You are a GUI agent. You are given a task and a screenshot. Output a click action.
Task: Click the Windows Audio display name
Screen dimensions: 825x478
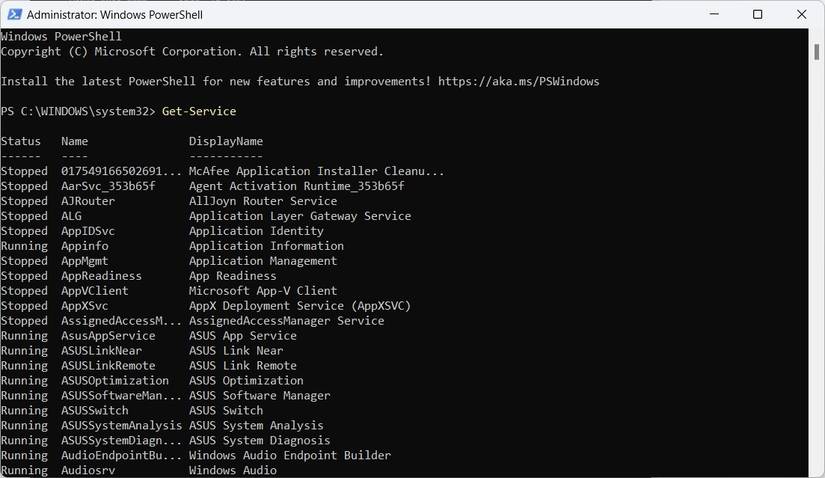point(233,470)
